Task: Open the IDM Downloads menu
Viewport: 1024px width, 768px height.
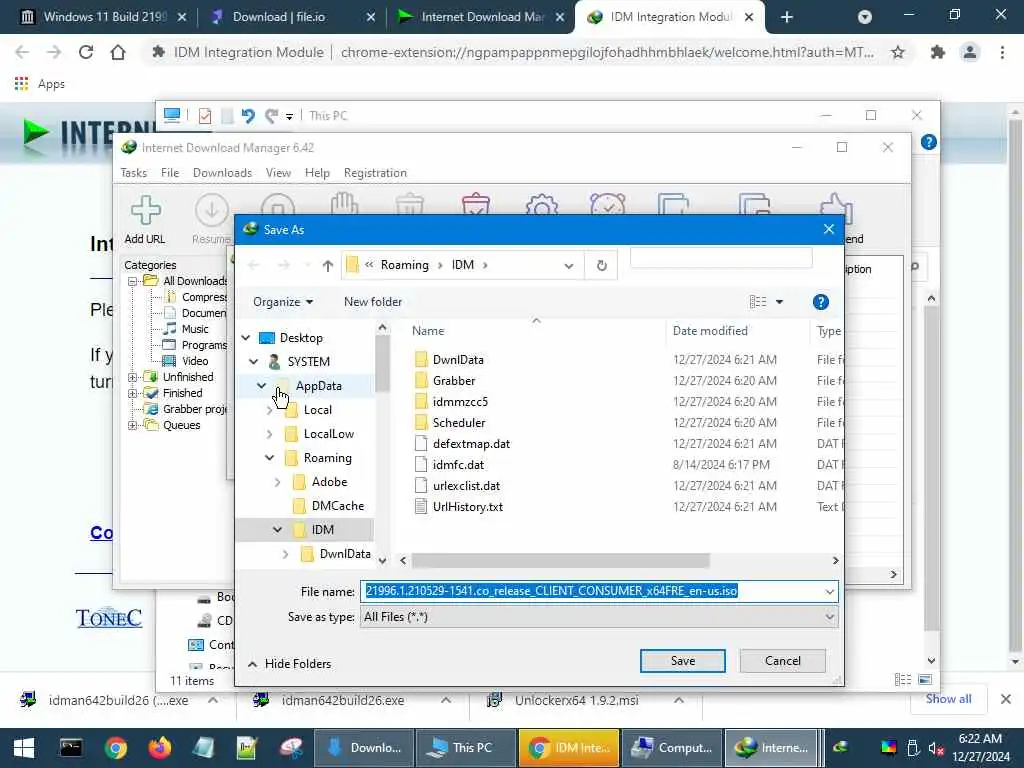Action: pyautogui.click(x=222, y=173)
